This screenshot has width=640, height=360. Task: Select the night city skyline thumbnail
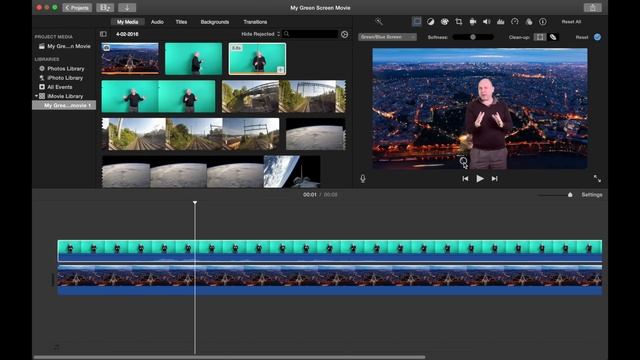[x=130, y=58]
